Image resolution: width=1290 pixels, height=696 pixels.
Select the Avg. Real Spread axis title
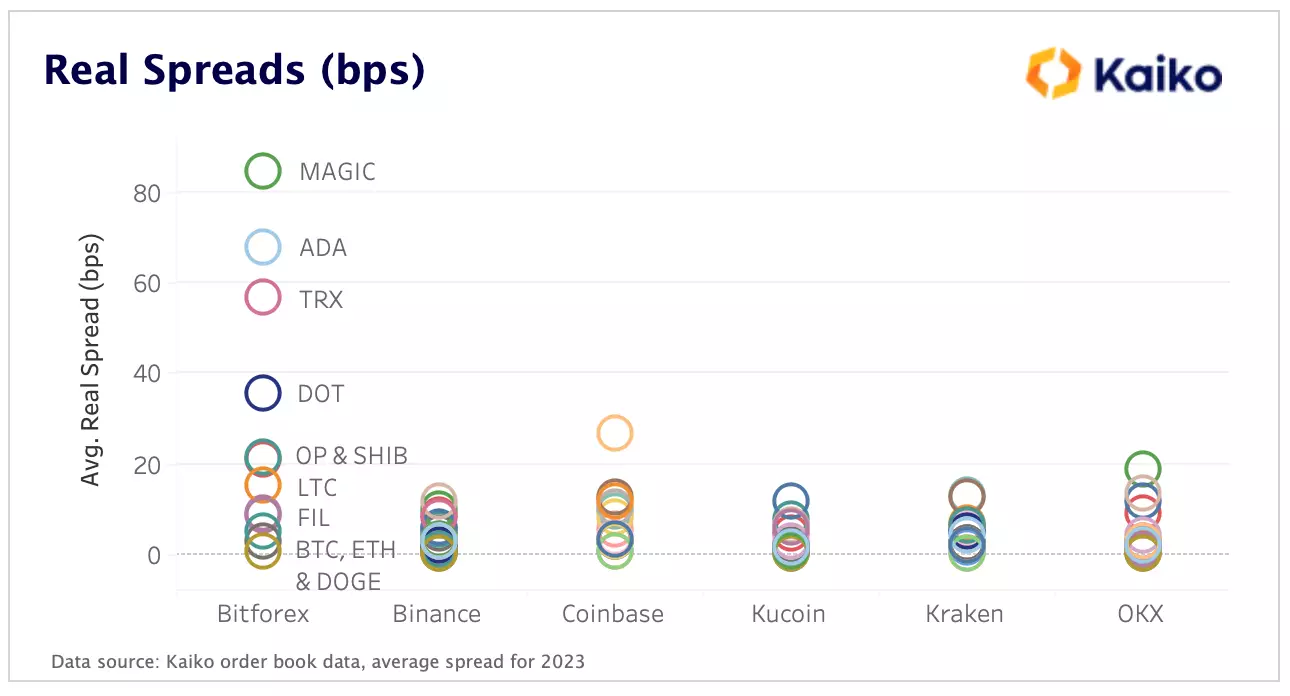point(91,361)
